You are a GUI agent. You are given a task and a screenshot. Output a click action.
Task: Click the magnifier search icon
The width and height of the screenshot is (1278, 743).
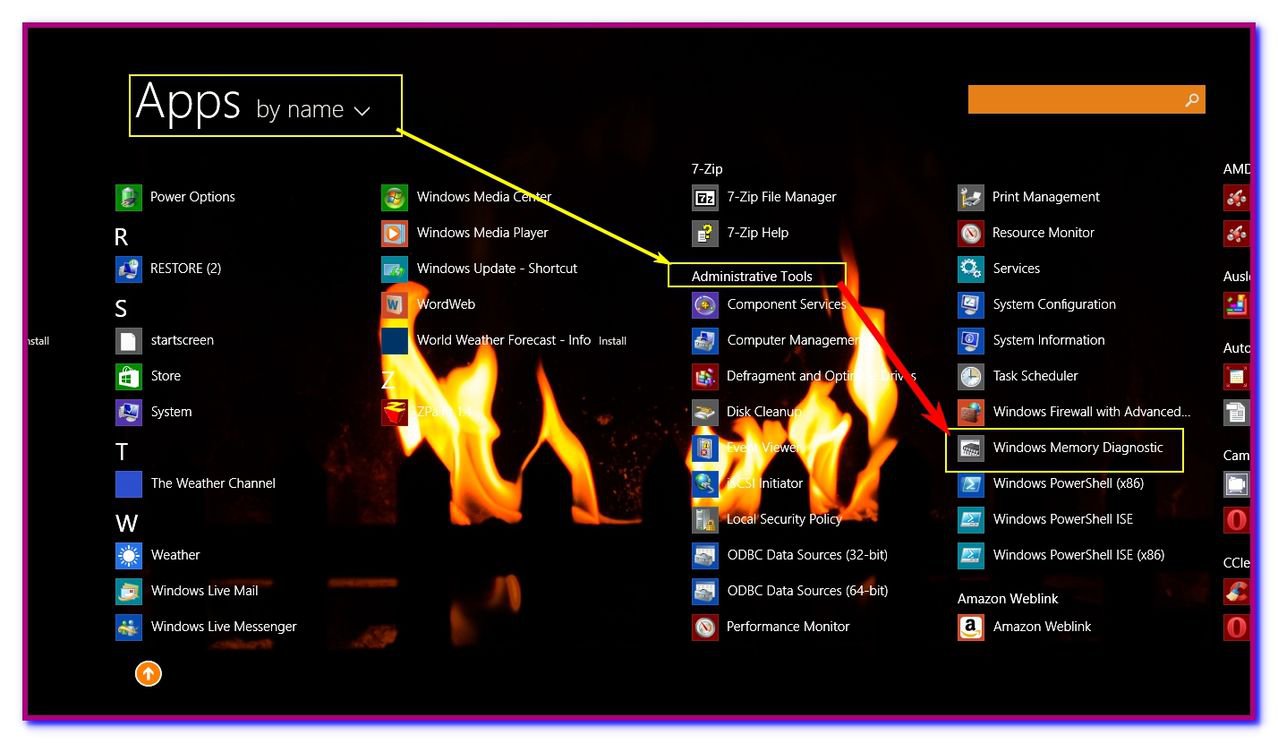pos(1192,99)
